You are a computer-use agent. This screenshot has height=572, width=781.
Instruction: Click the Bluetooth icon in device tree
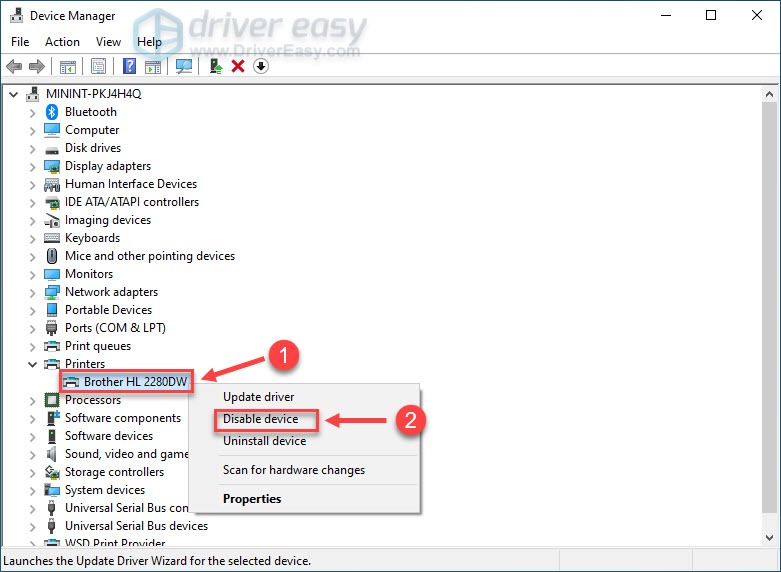[x=52, y=112]
